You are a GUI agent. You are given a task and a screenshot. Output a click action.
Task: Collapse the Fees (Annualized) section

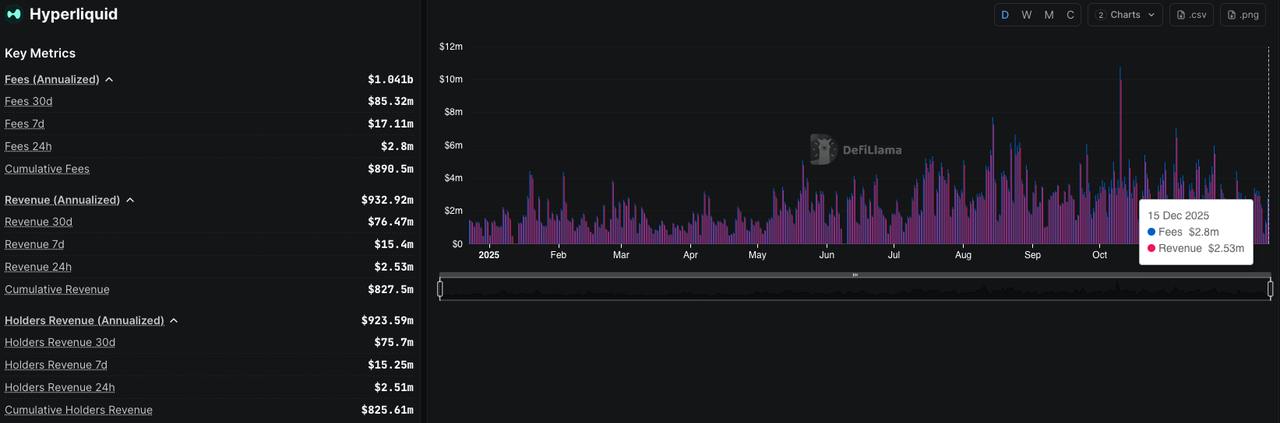[x=109, y=79]
